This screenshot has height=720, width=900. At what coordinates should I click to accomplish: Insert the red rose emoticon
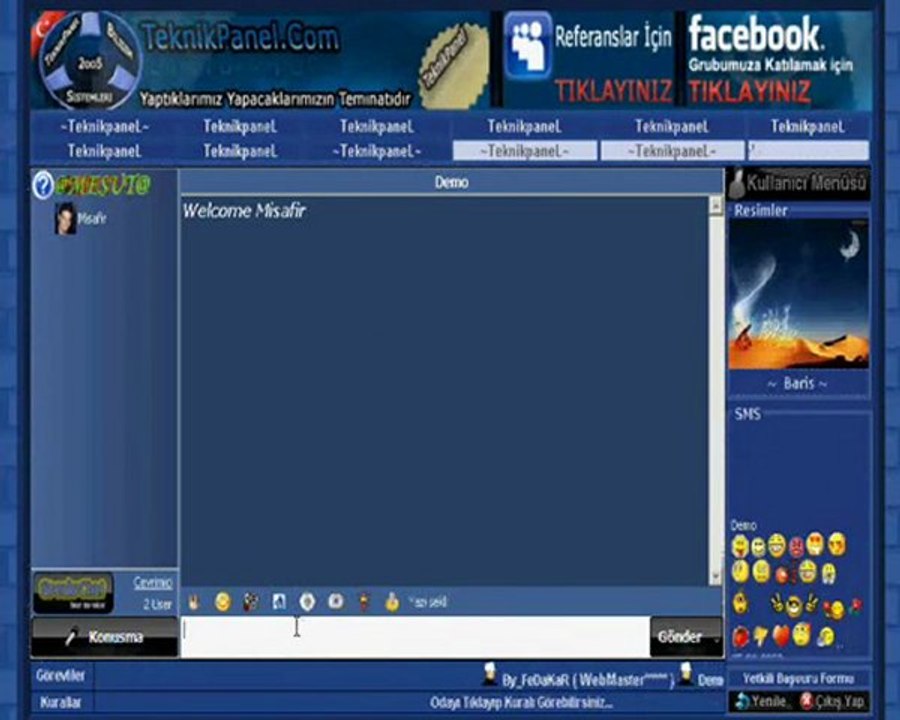pyautogui.click(x=855, y=606)
